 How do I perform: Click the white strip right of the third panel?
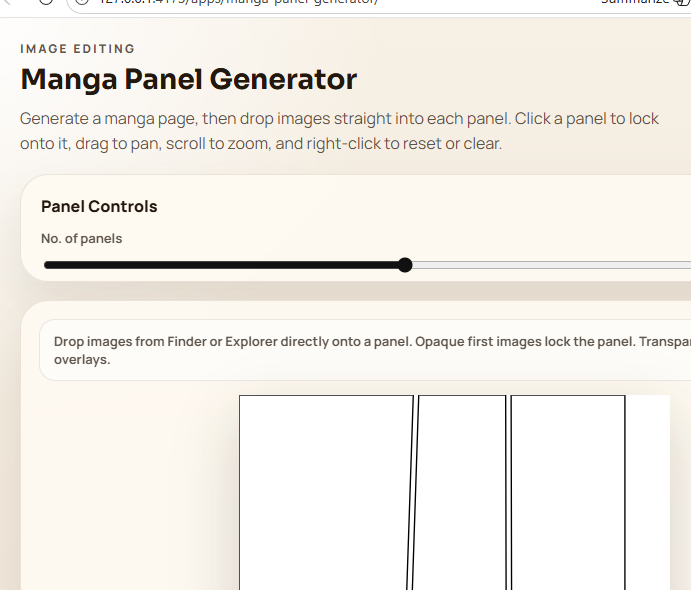coord(648,490)
